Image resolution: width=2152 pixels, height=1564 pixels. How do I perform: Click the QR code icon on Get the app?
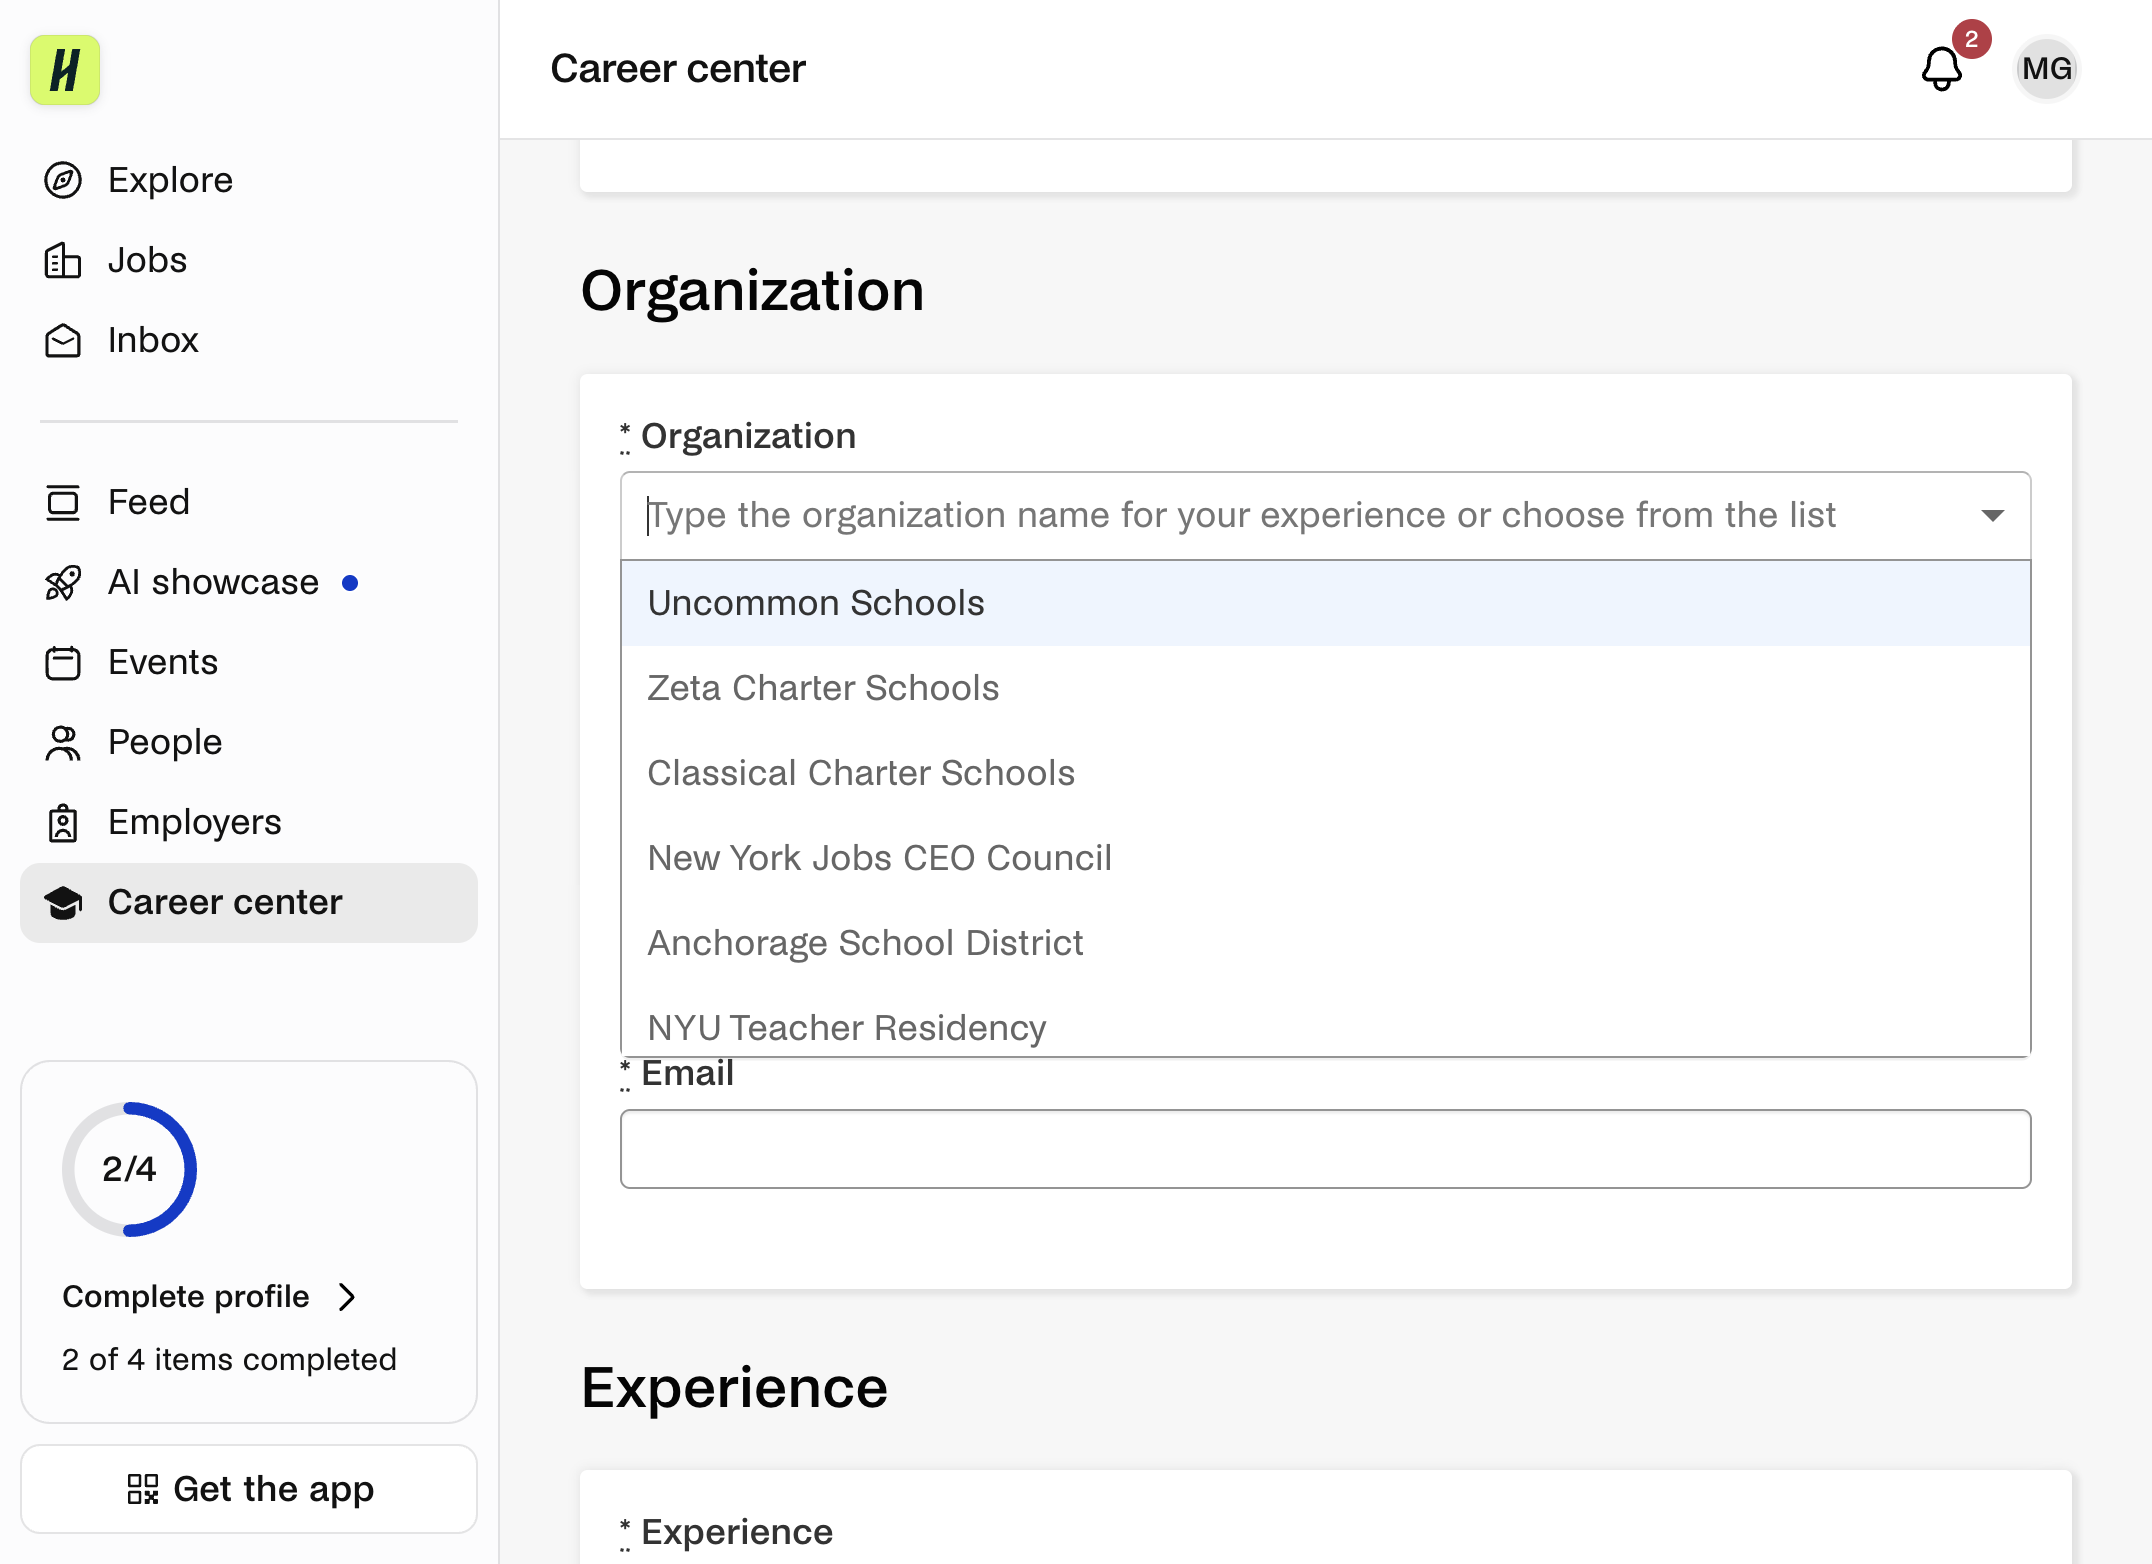[143, 1489]
